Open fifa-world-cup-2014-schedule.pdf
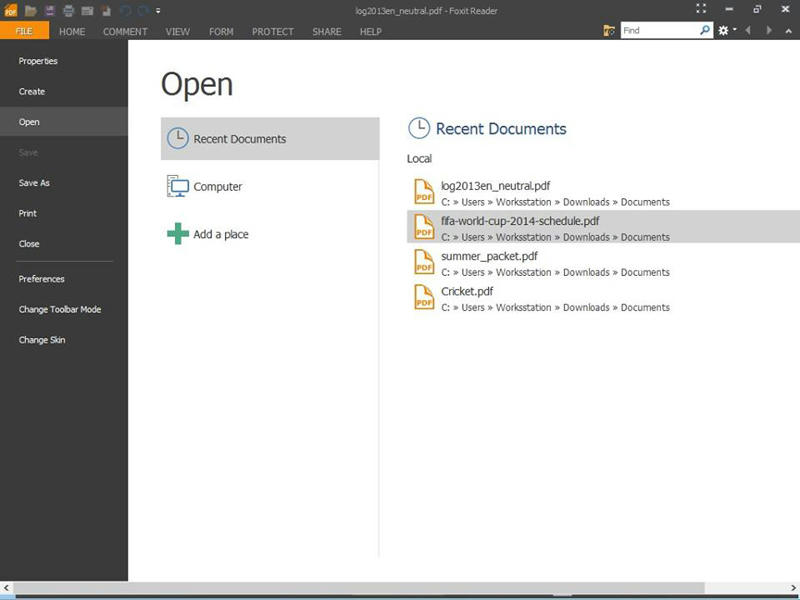Image resolution: width=800 pixels, height=600 pixels. point(603,227)
